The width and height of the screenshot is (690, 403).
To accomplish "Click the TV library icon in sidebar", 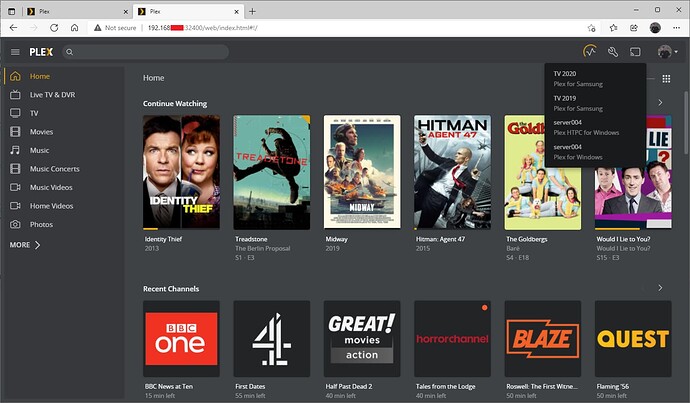I will pos(15,113).
